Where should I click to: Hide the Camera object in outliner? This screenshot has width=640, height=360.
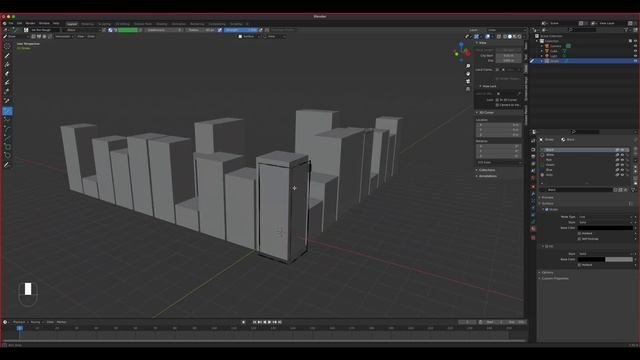tap(635, 46)
